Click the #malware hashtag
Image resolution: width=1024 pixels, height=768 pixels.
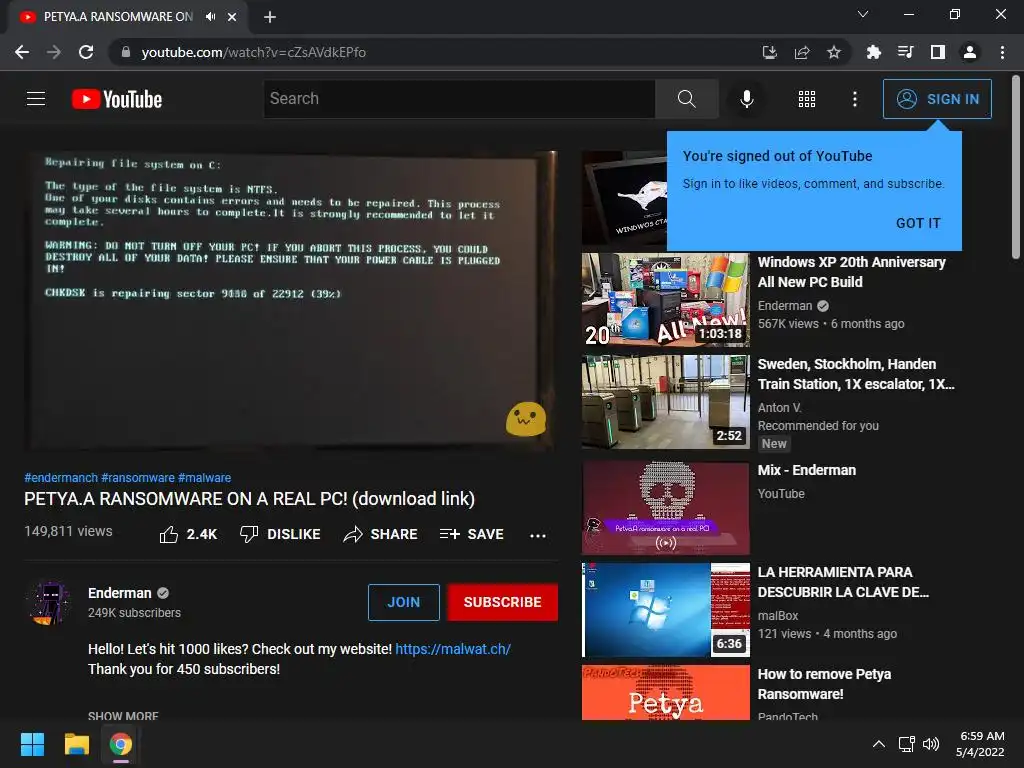(204, 478)
